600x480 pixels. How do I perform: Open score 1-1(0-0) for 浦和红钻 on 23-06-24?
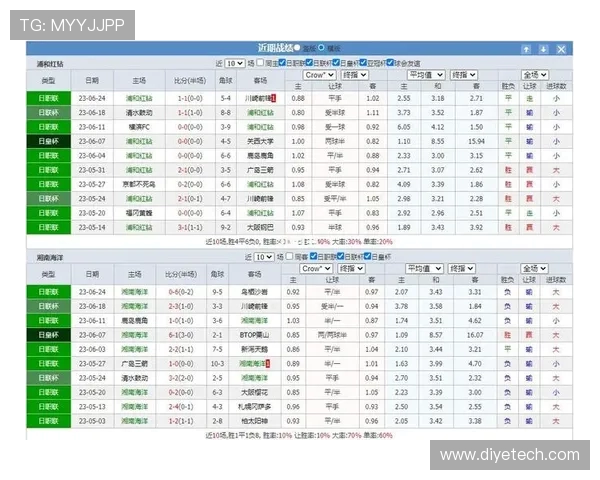[x=190, y=98]
